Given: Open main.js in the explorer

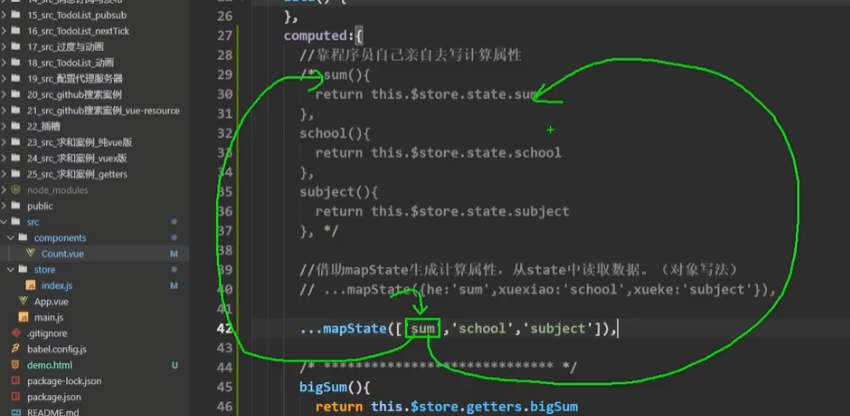Looking at the screenshot, I should pyautogui.click(x=49, y=317).
